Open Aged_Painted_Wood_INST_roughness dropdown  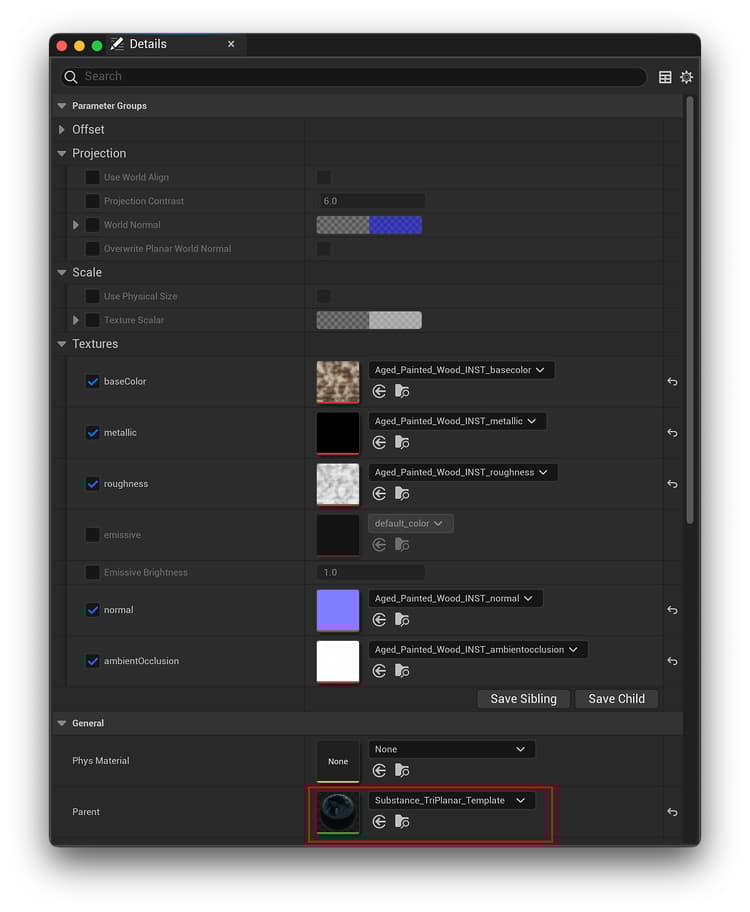463,472
